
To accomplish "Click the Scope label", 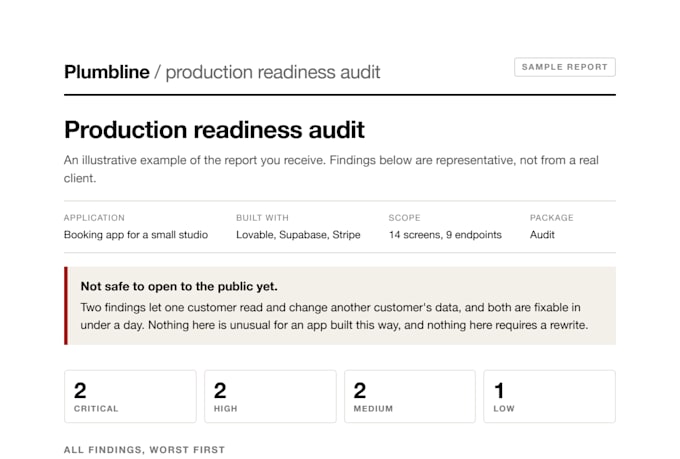I will (405, 218).
